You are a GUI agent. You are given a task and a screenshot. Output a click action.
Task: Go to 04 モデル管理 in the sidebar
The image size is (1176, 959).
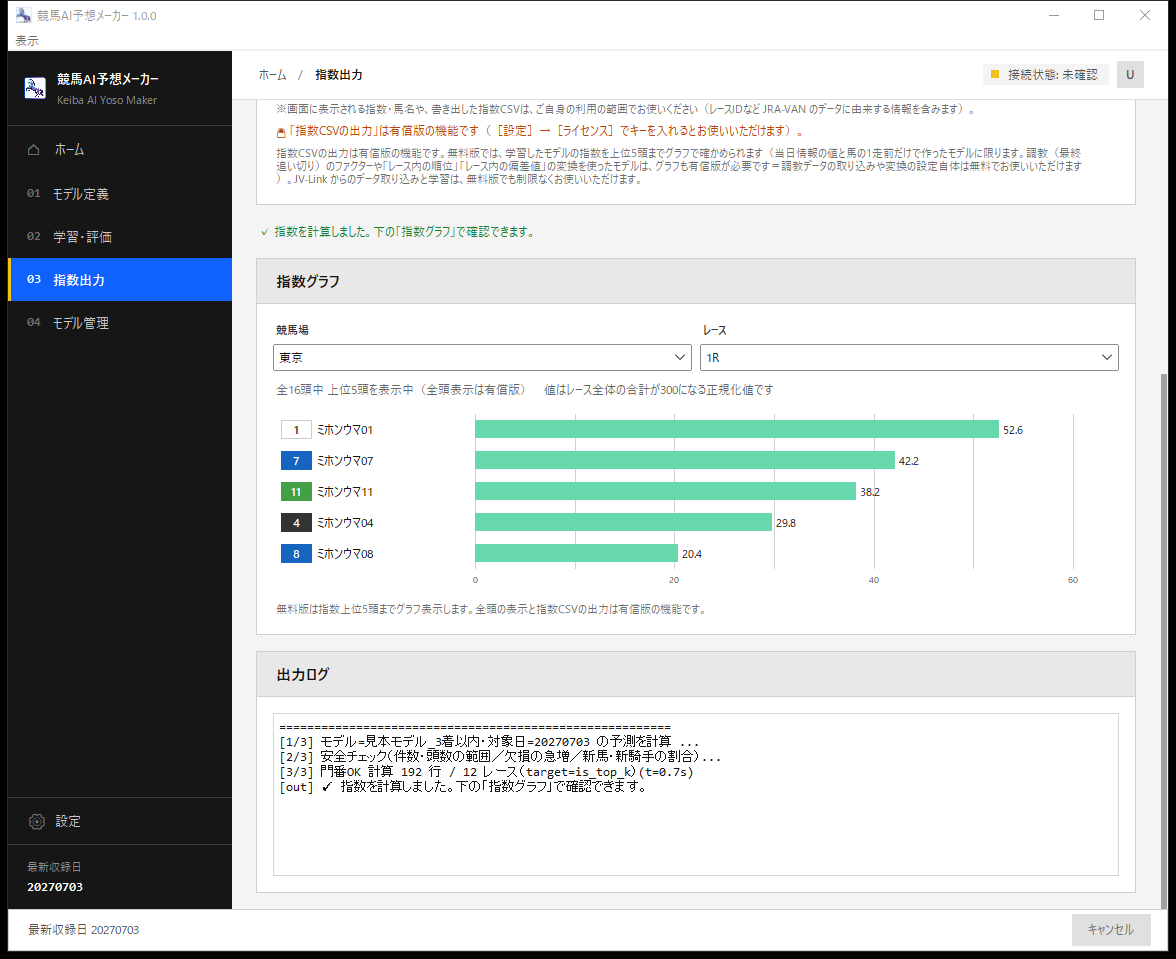click(x=120, y=322)
